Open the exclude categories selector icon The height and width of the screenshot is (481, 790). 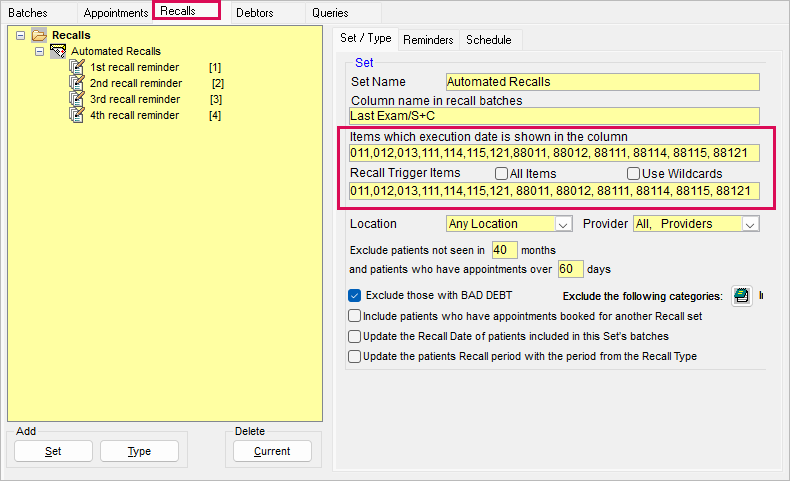click(741, 296)
